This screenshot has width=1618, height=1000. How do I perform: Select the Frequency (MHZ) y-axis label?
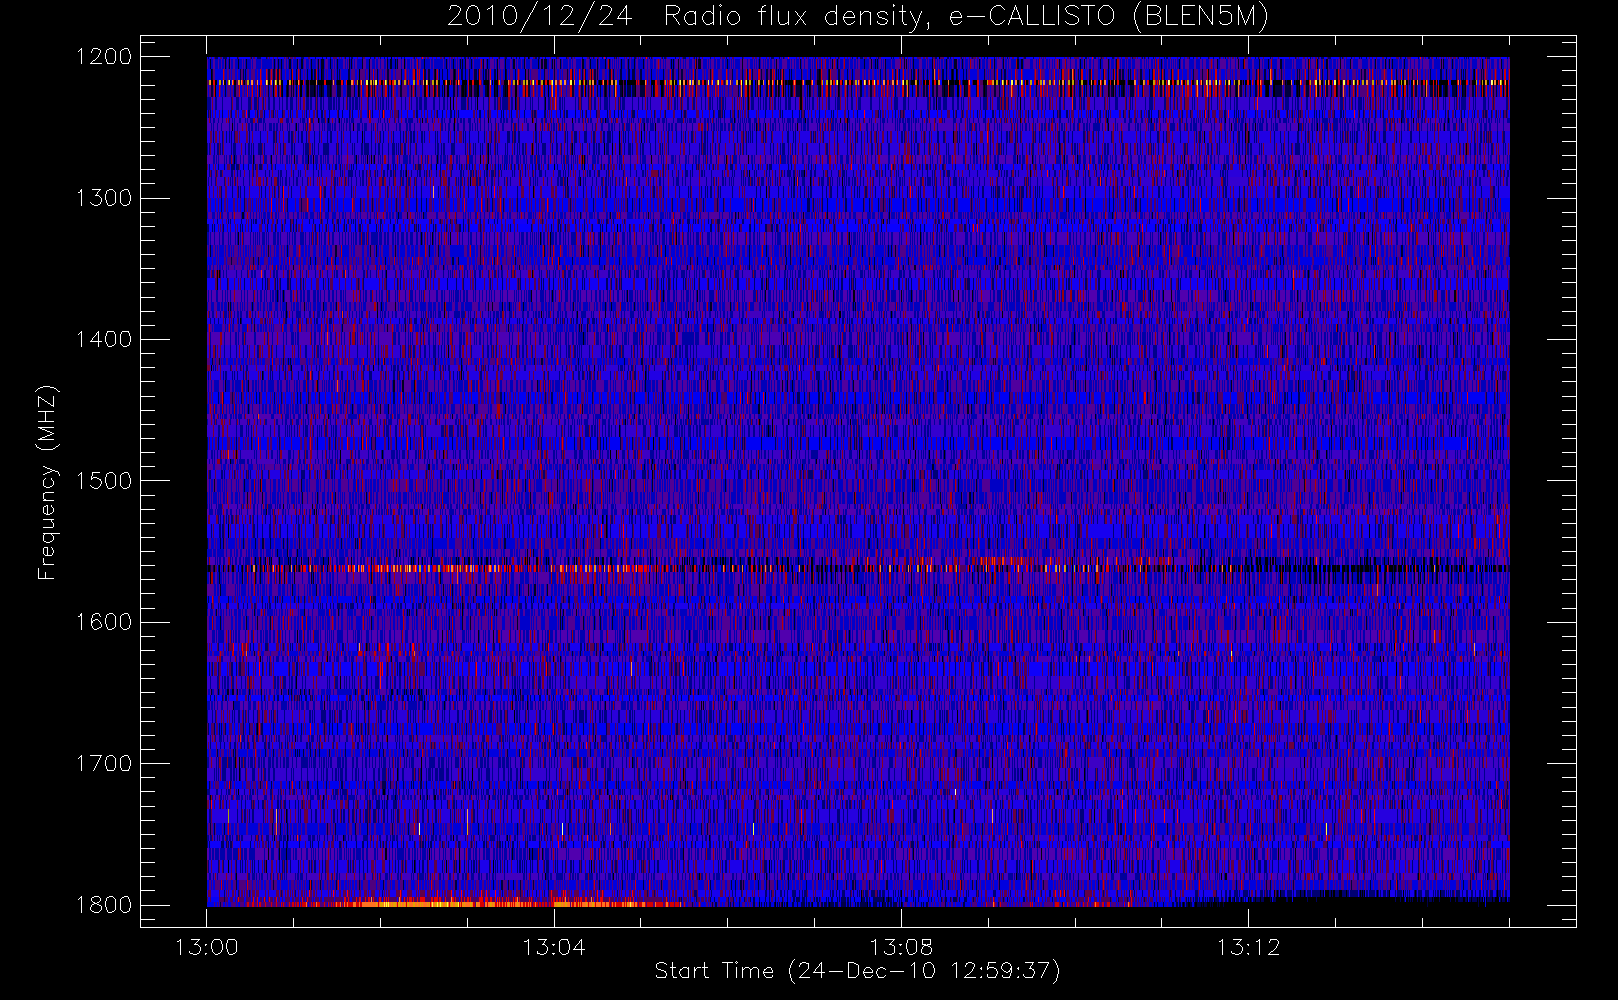(46, 482)
